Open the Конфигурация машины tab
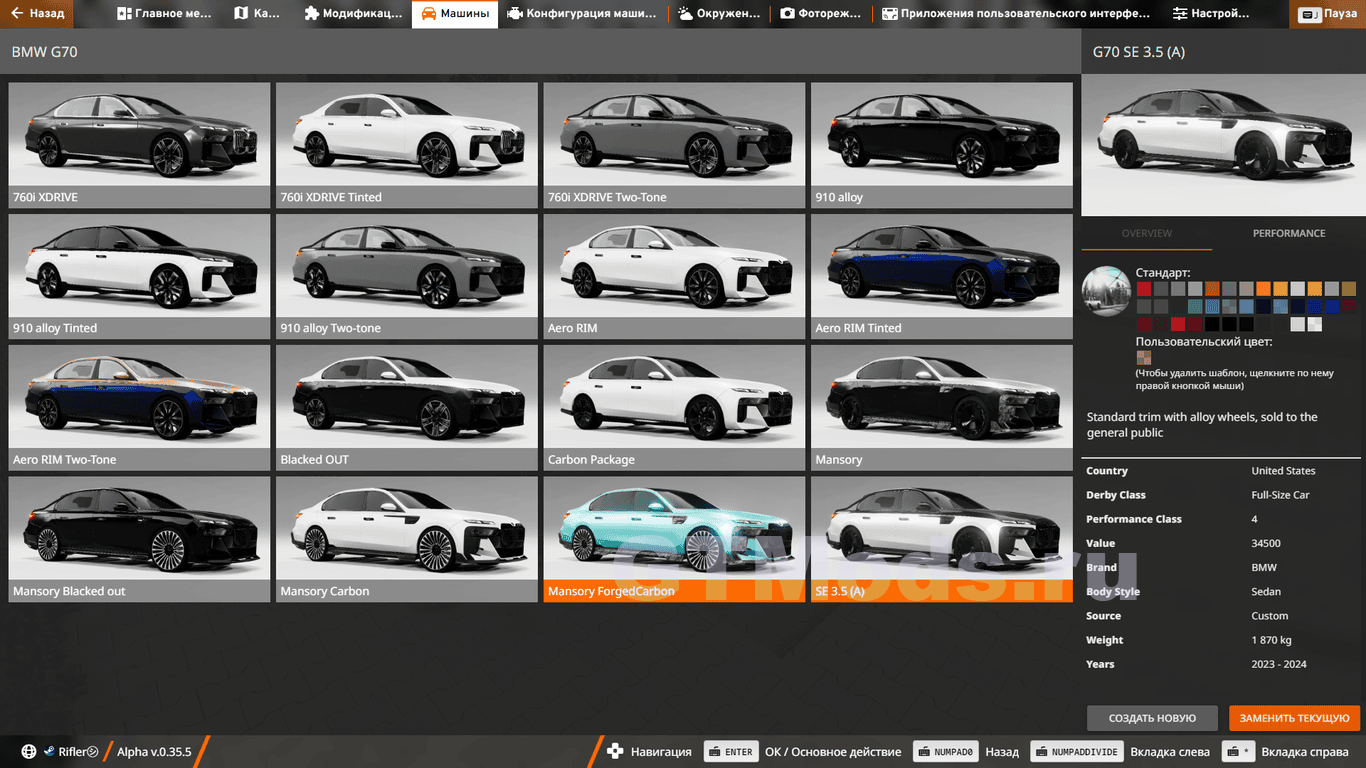This screenshot has height=768, width=1366. (583, 14)
